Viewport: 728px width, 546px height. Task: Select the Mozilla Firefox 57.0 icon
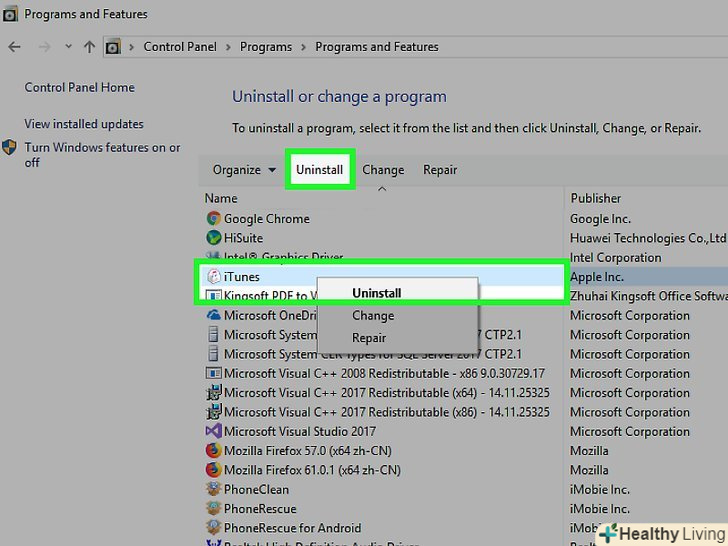[x=213, y=451]
